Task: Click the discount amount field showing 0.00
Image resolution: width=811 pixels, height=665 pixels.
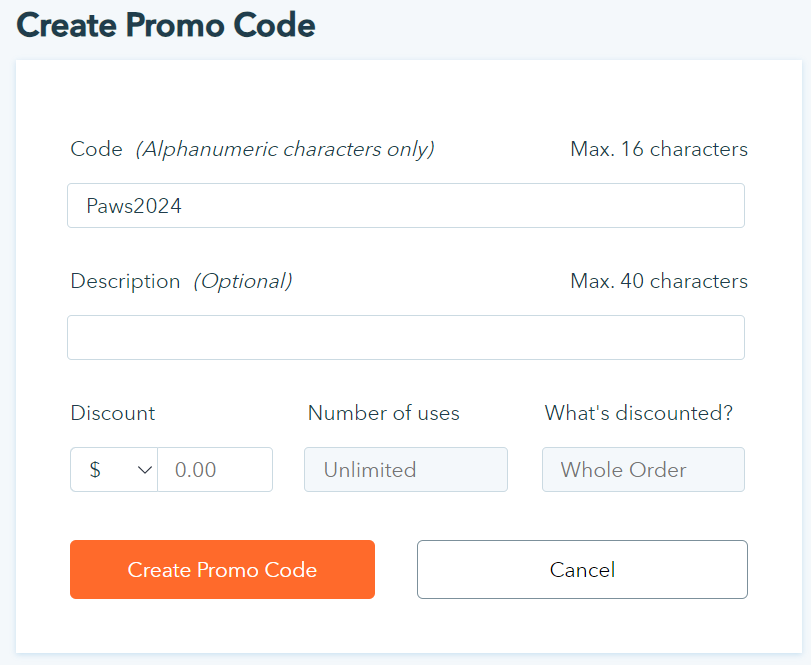Action: (x=215, y=470)
